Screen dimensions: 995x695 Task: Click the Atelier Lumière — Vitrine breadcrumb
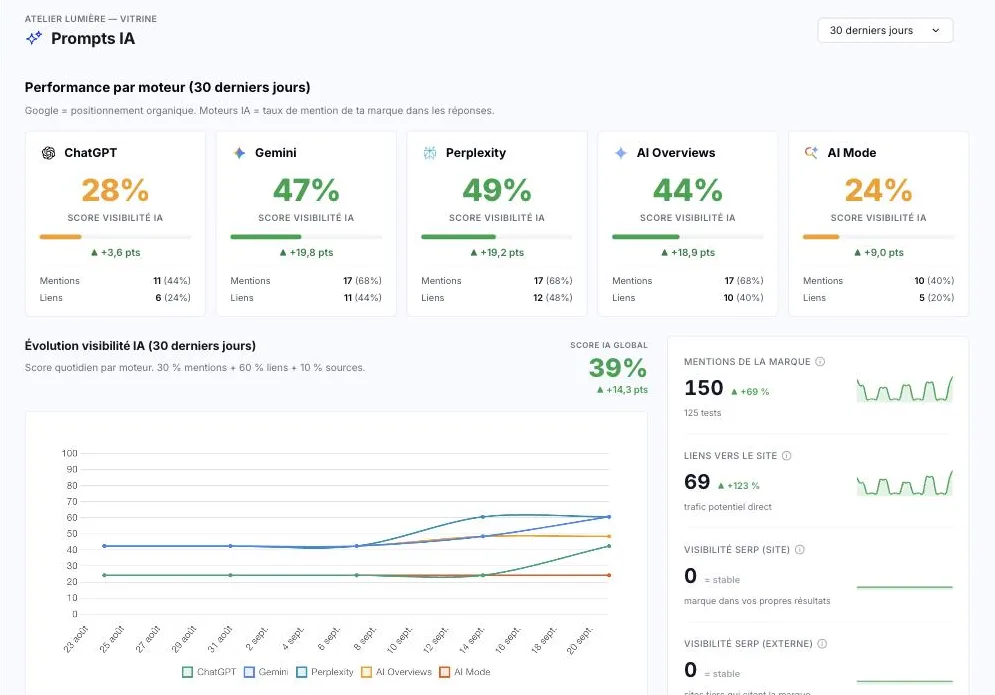pyautogui.click(x=91, y=19)
